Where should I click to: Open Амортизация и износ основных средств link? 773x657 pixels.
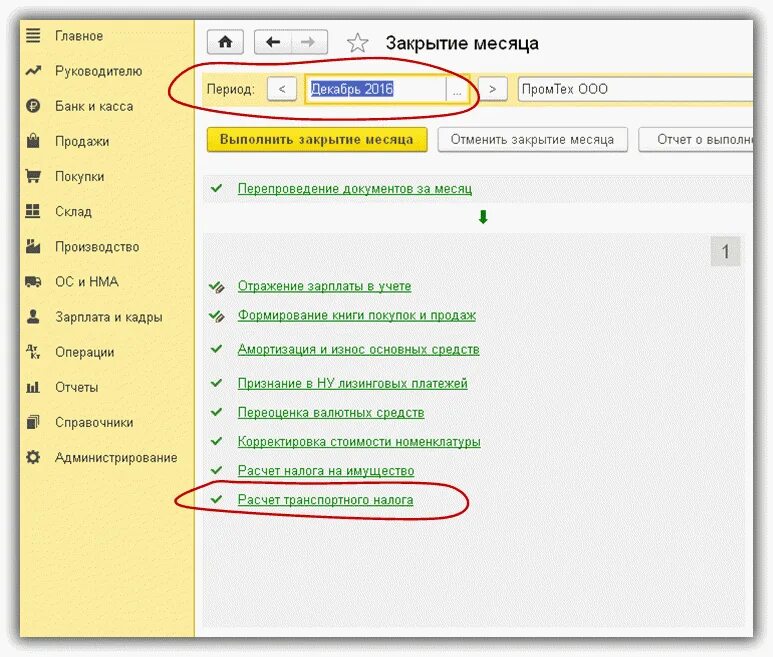click(358, 349)
